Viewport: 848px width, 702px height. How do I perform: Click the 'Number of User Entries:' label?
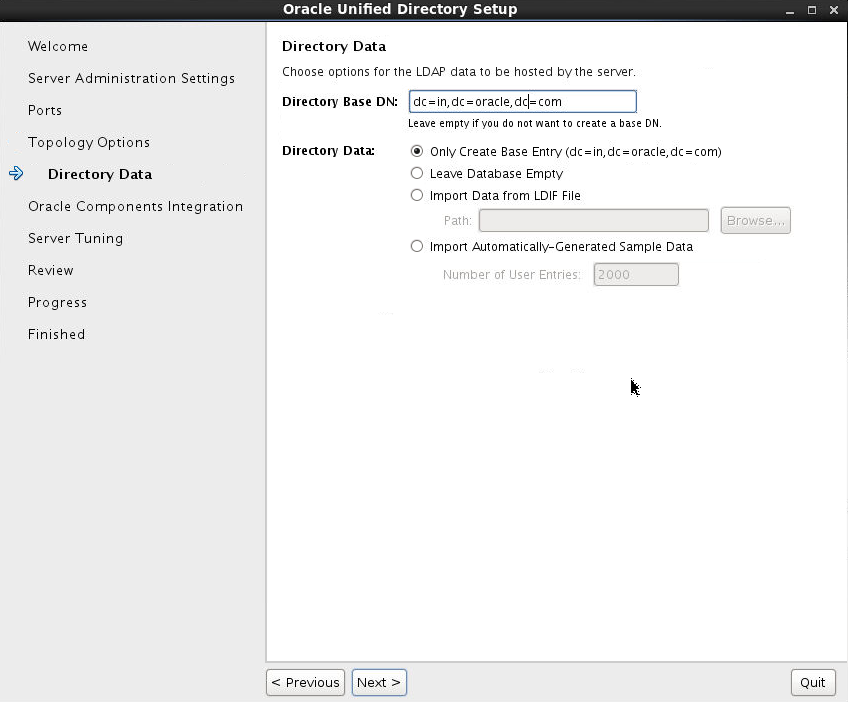point(512,275)
